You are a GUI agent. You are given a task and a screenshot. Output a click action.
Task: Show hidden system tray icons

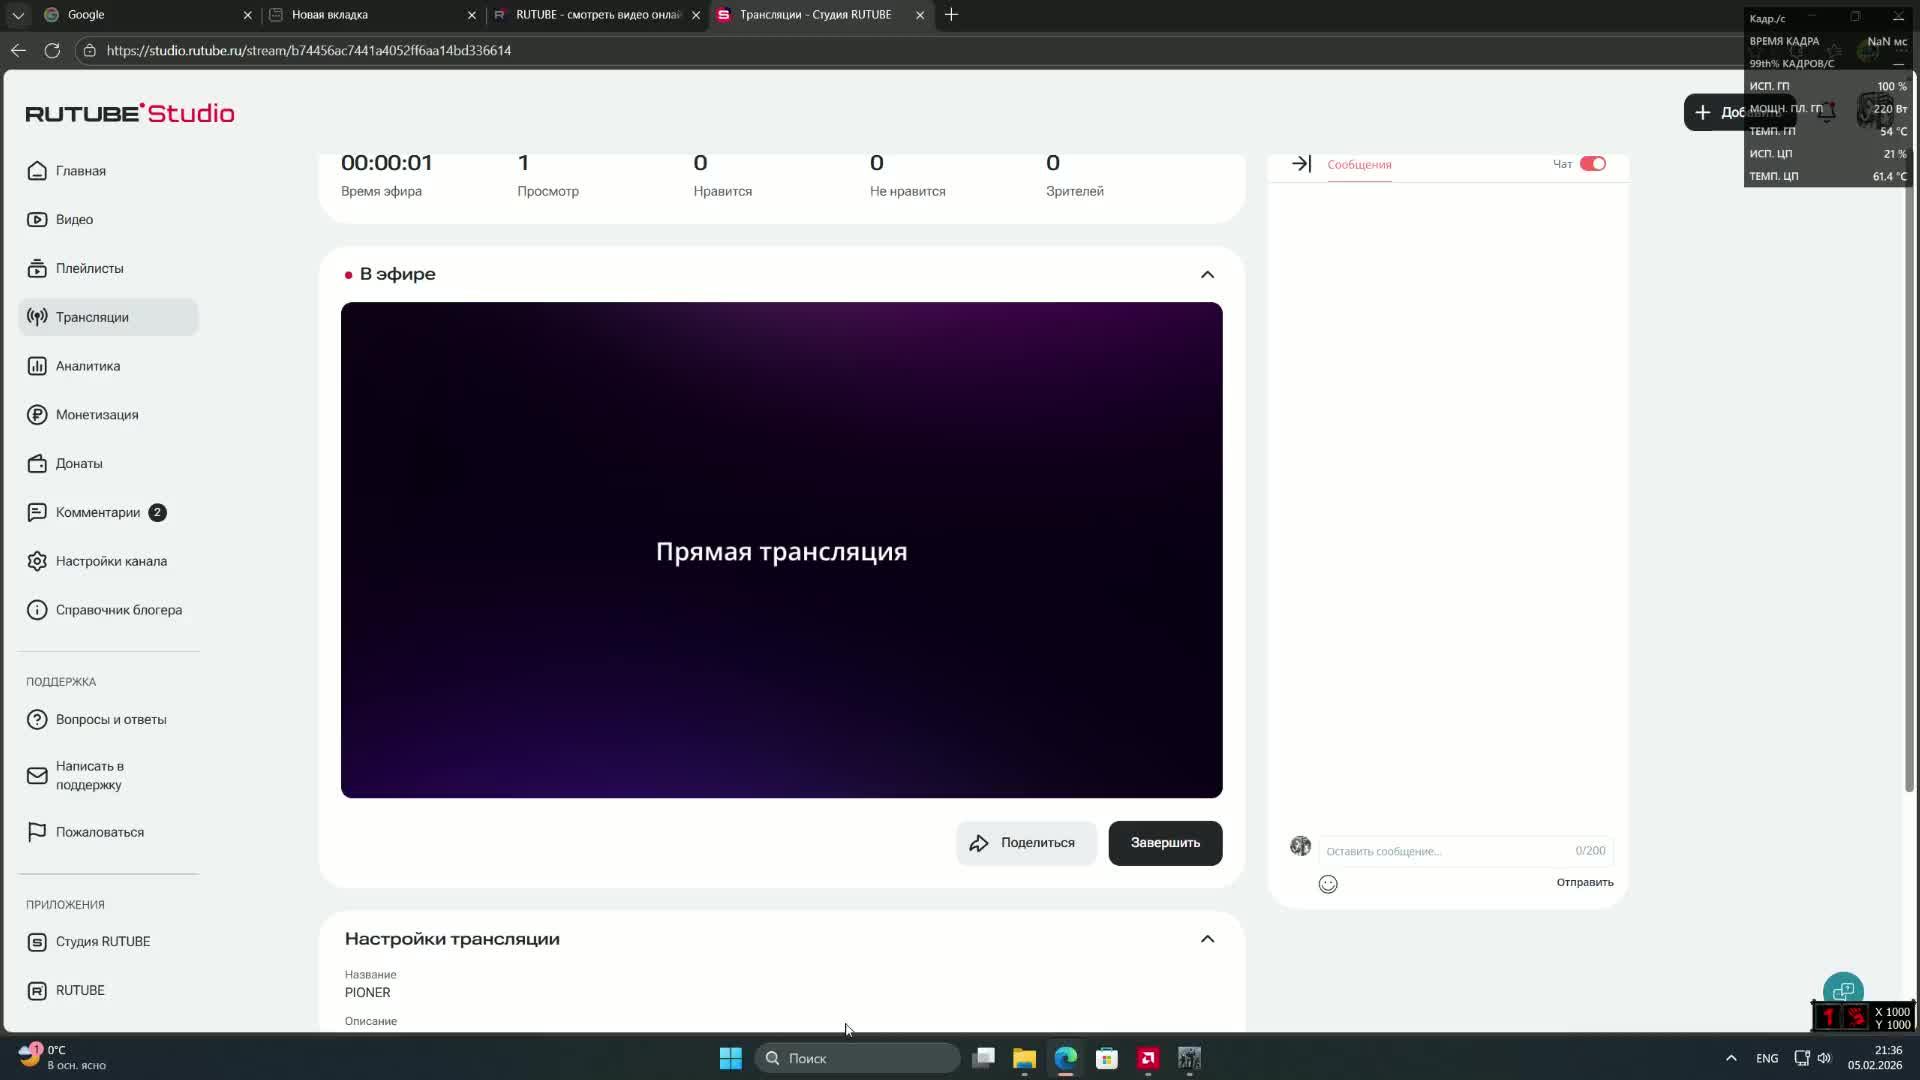[1731, 1058]
